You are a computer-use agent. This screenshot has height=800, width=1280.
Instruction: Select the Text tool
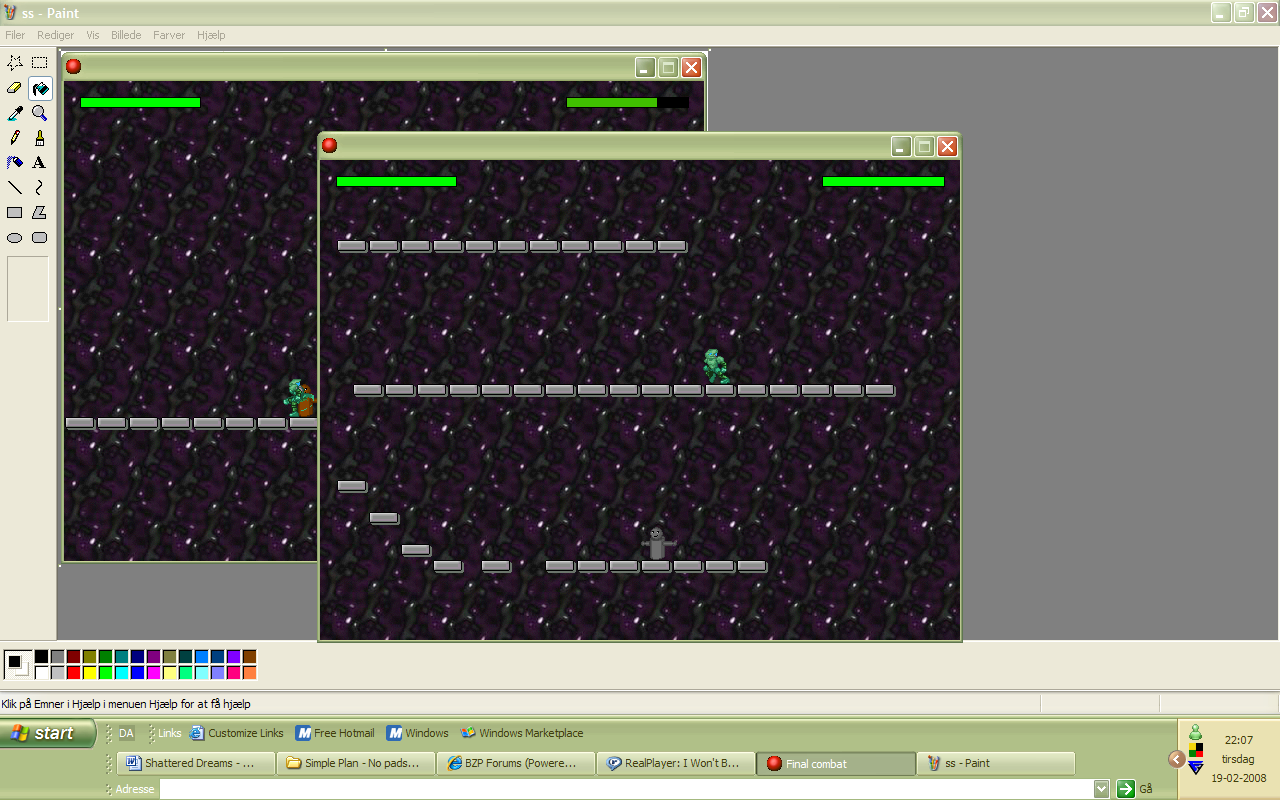pos(40,162)
